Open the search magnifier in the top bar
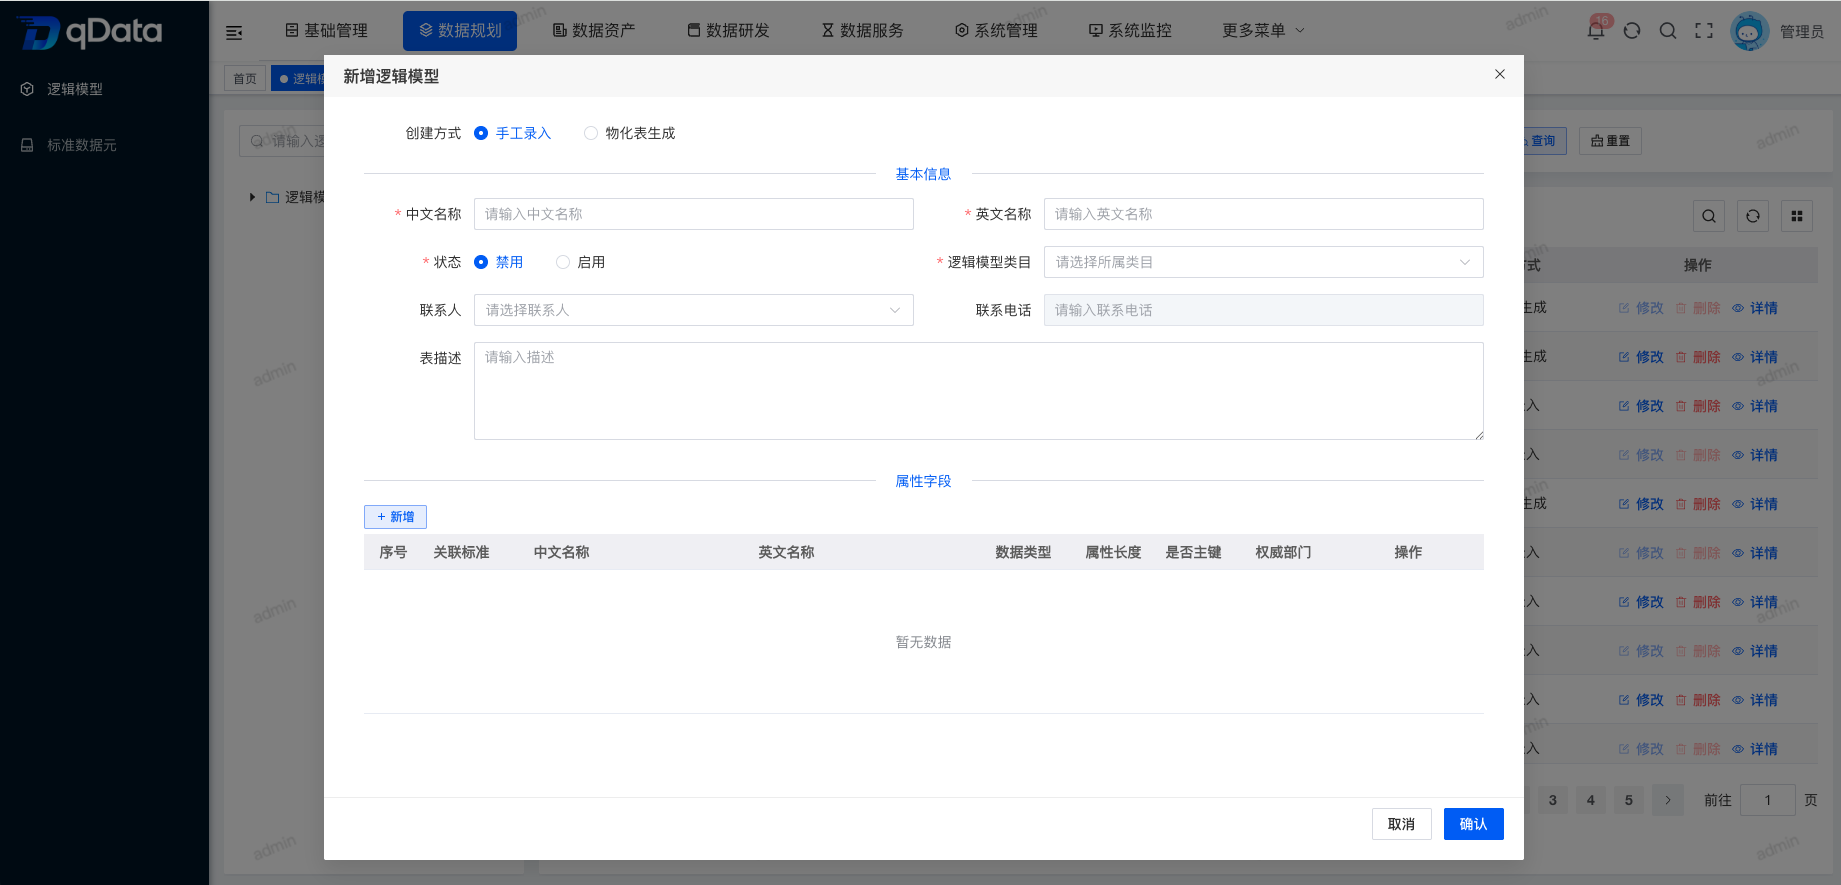Image resolution: width=1841 pixels, height=885 pixels. coord(1668,30)
